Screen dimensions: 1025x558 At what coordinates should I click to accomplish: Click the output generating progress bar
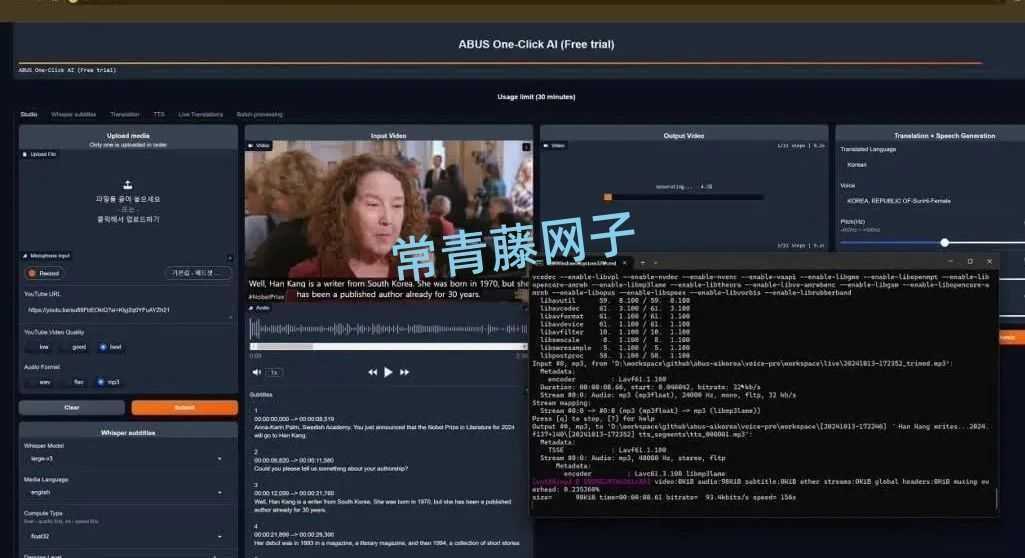(683, 197)
